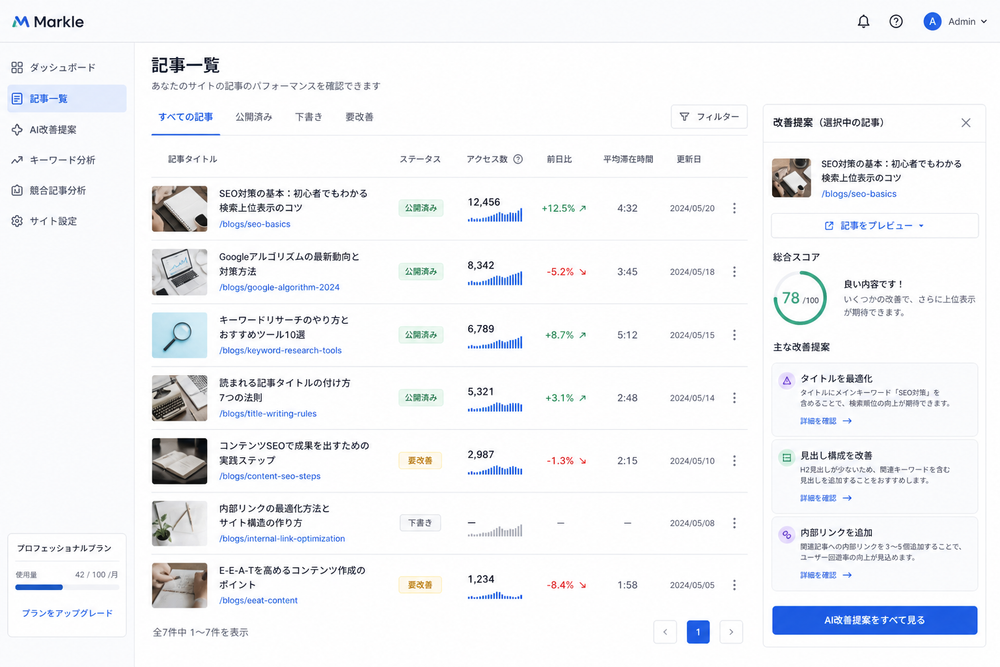This screenshot has width=1000, height=667.
Task: Open /blogs/content-seo-steps link
Action: click(270, 476)
